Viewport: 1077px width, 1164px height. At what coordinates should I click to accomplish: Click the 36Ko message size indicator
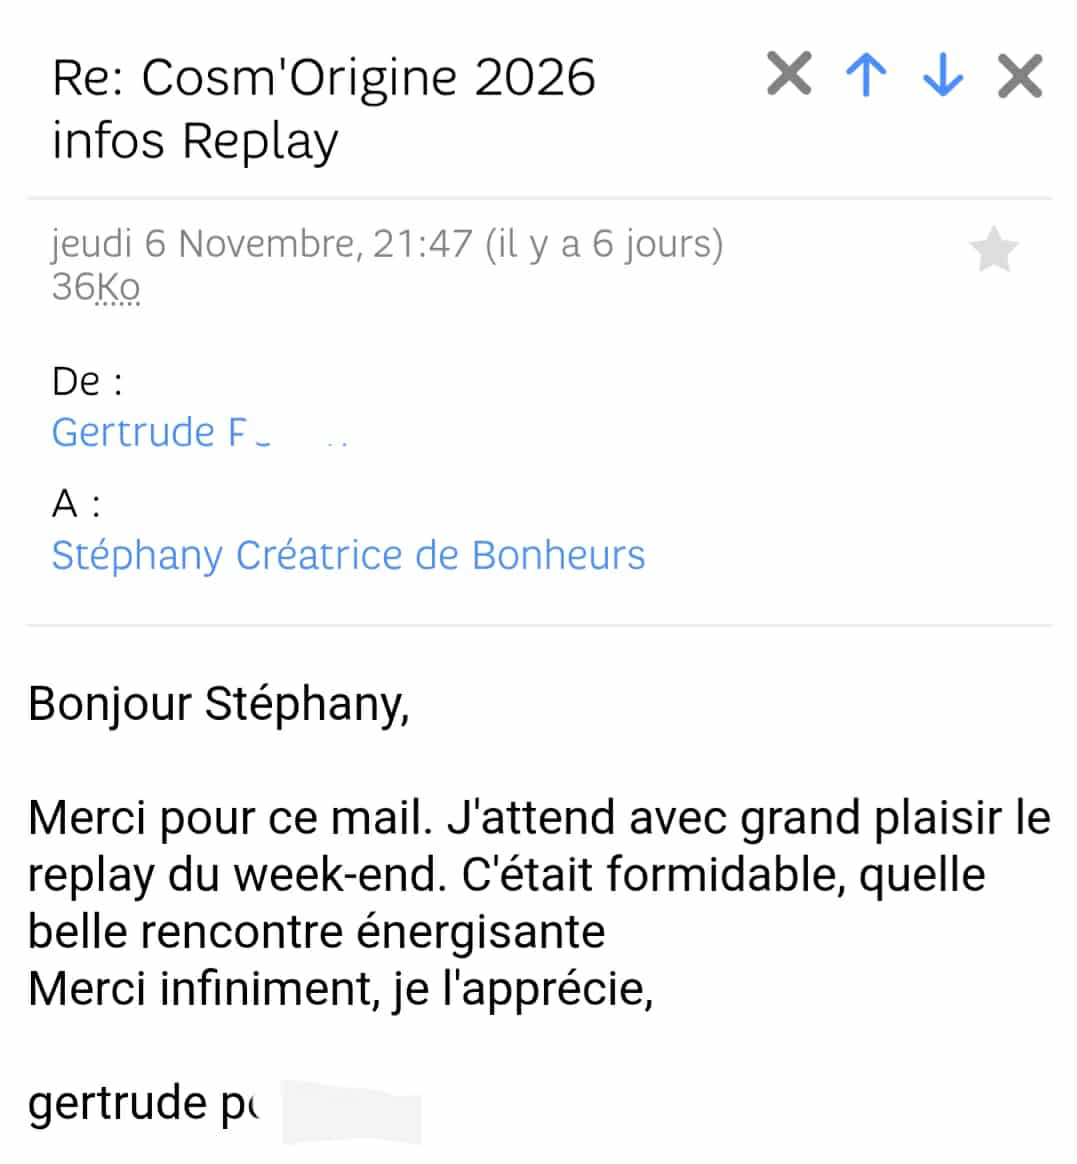(95, 287)
